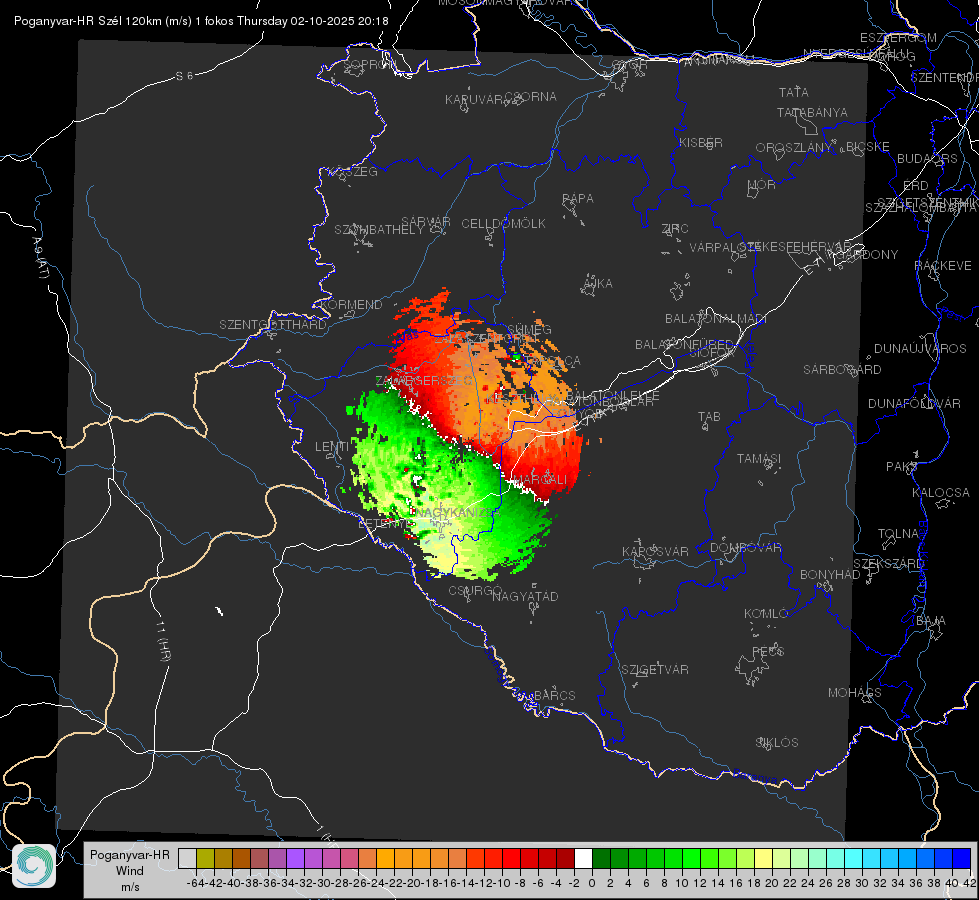The height and width of the screenshot is (900, 979).
Task: Click the gray swatch at legend's left end
Action: point(187,859)
